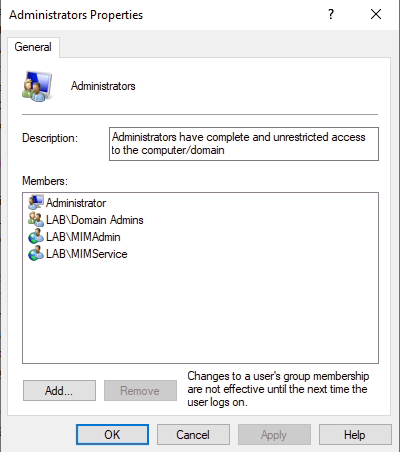The width and height of the screenshot is (405, 452).
Task: Click the LAB\MIMService user icon
Action: (x=36, y=253)
